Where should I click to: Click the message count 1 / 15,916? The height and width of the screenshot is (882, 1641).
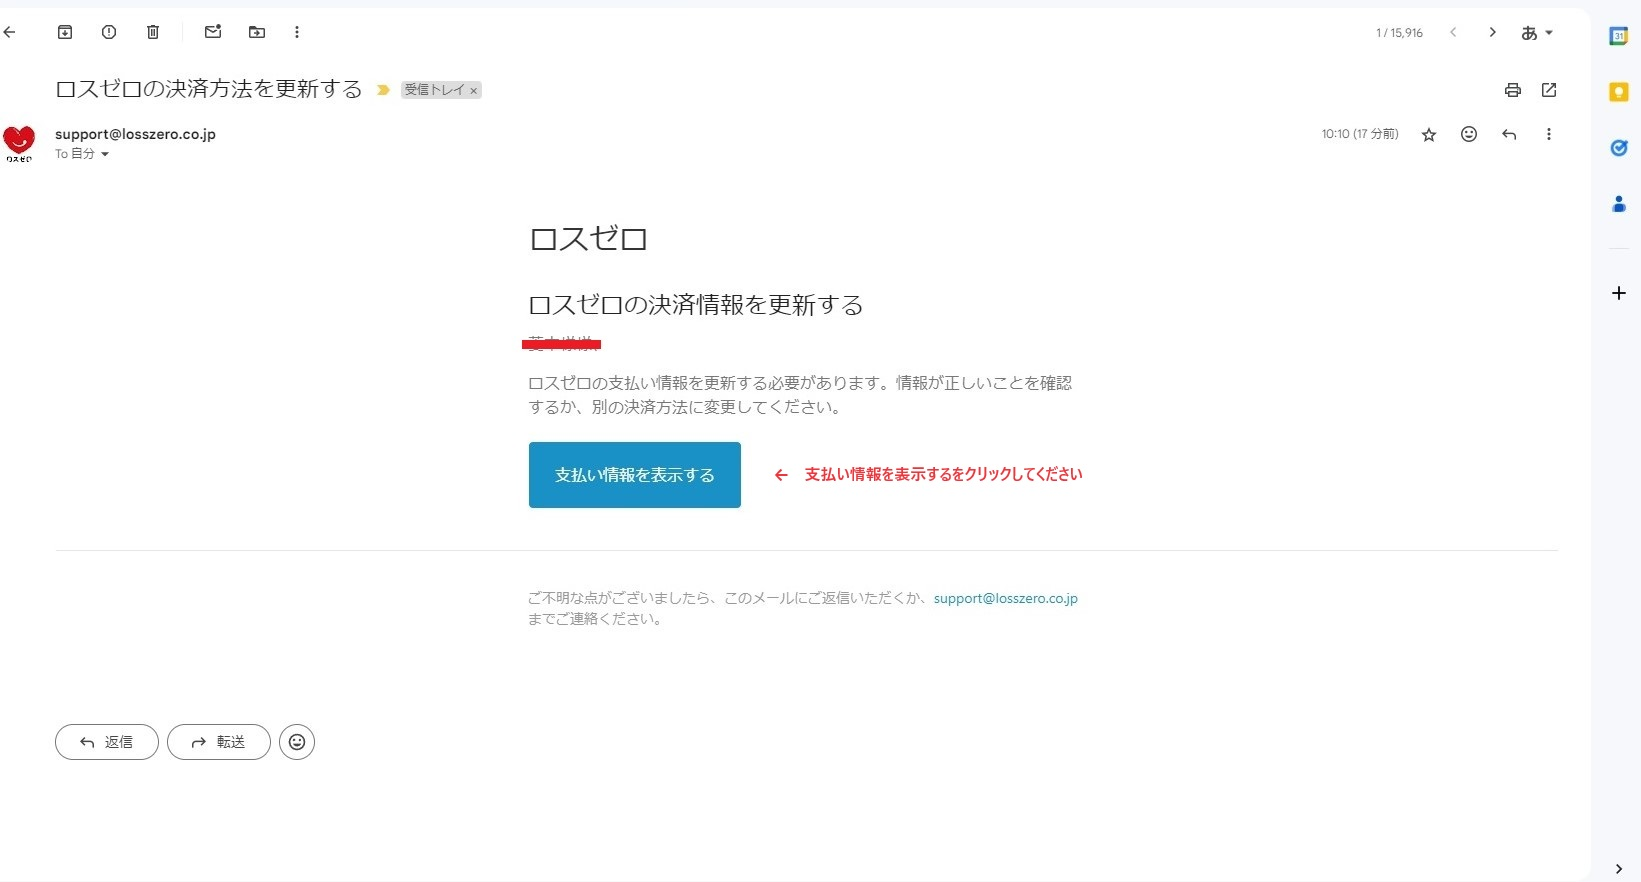click(1399, 33)
